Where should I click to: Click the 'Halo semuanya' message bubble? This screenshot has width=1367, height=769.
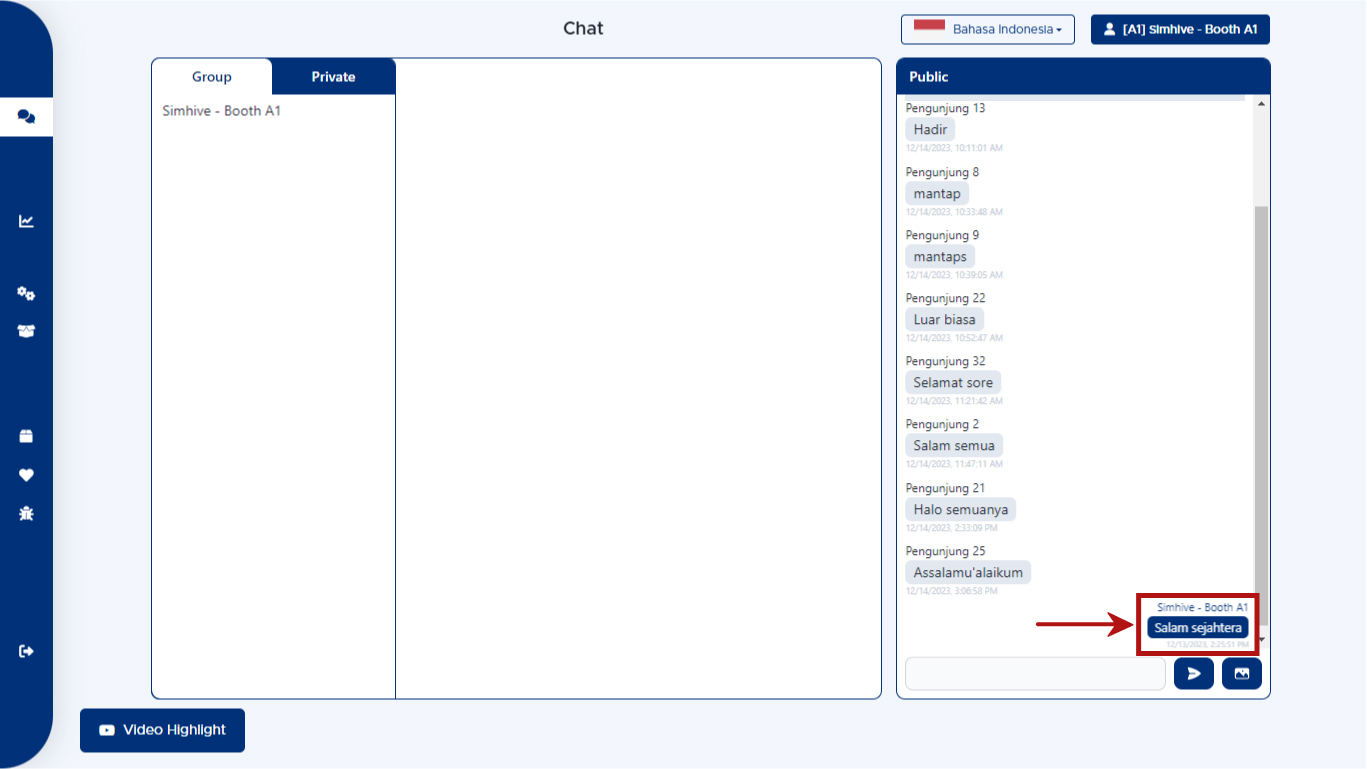961,510
